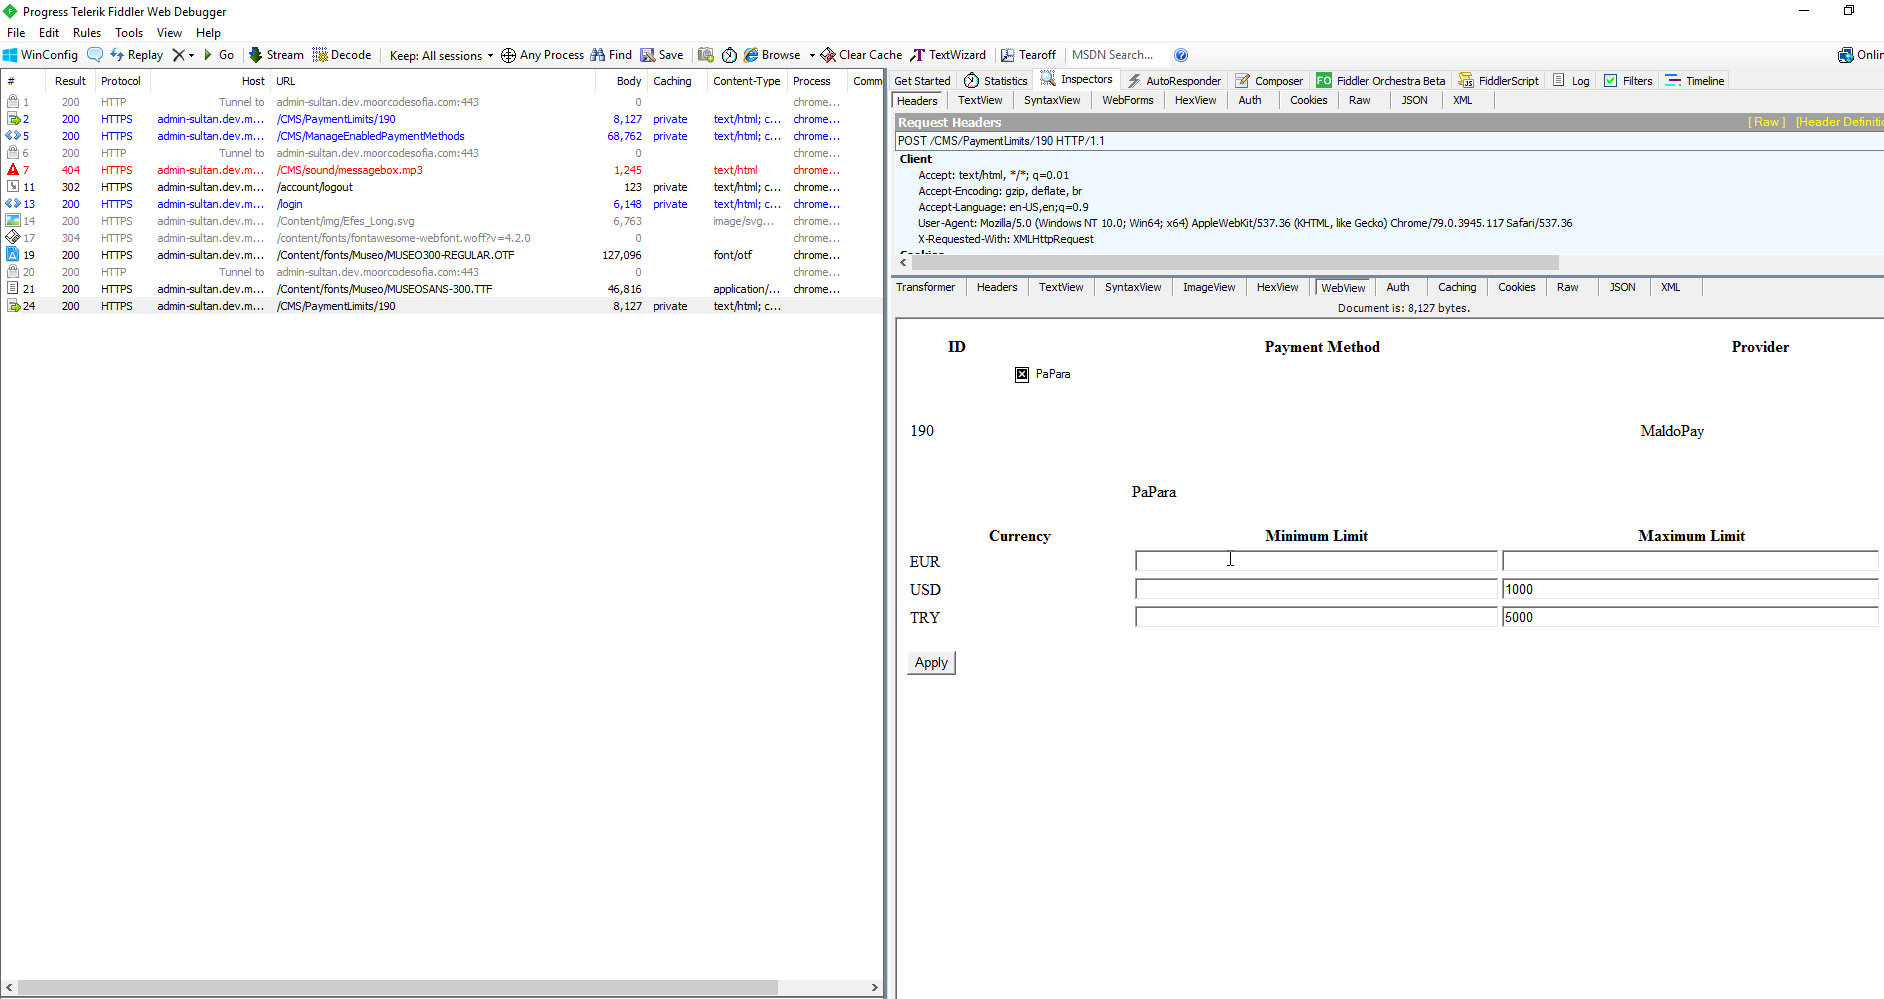Open the Keep: All sessions dropdown

click(441, 55)
